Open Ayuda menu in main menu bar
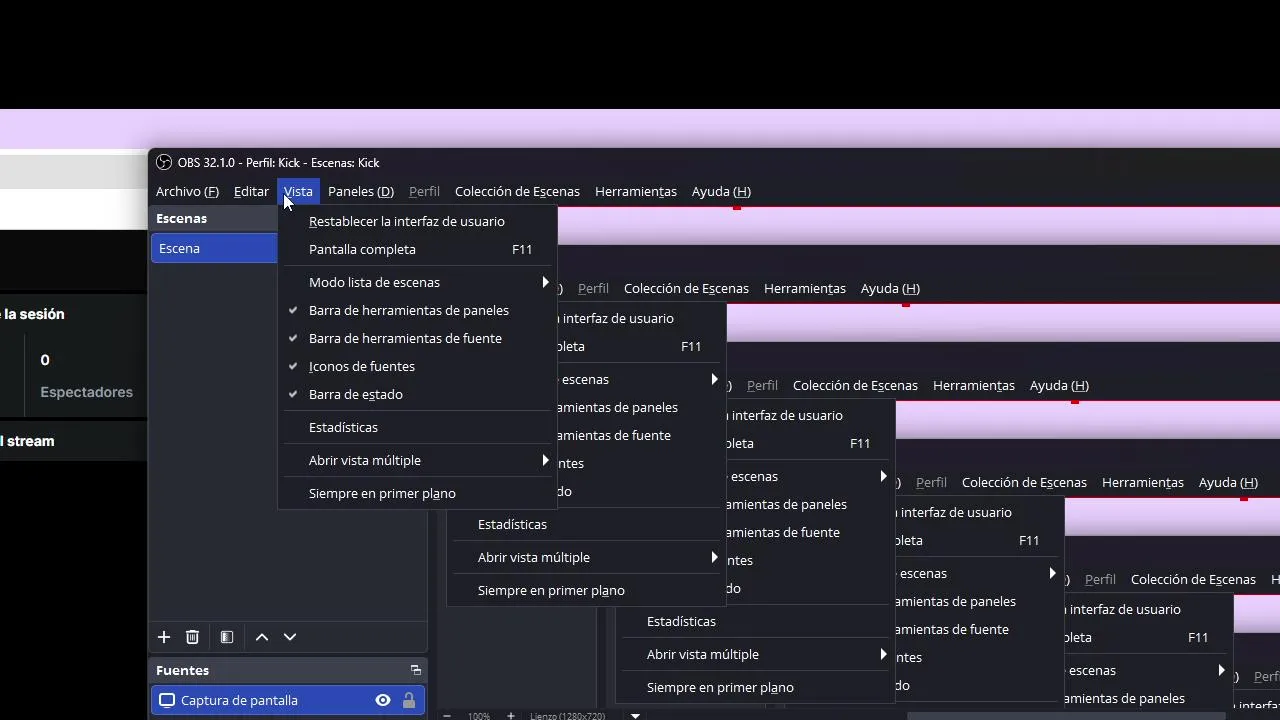The image size is (1280, 720). pyautogui.click(x=721, y=191)
